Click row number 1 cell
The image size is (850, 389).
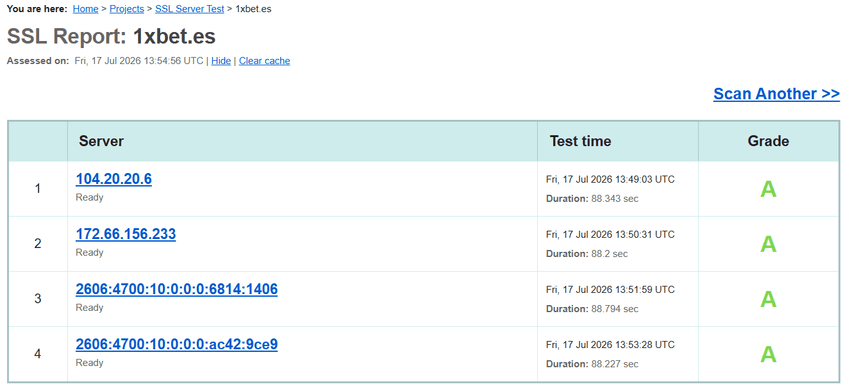pos(37,189)
